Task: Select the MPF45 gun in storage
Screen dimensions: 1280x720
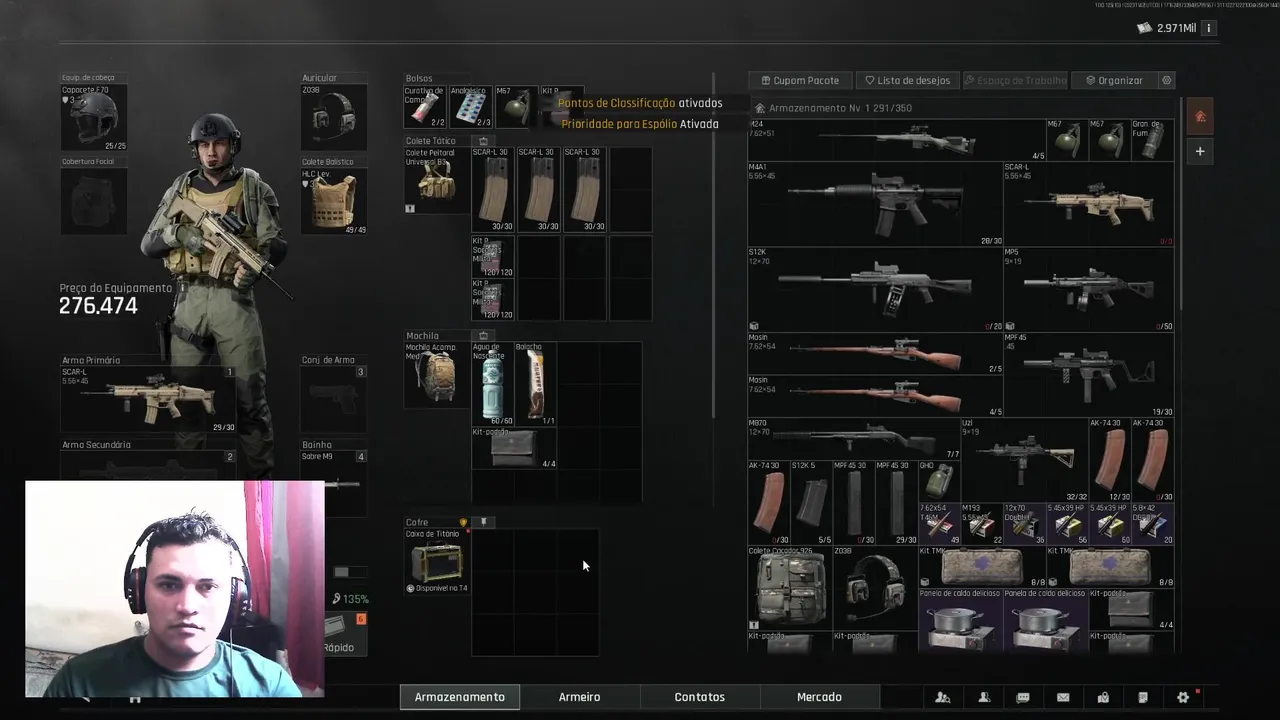Action: coord(1089,374)
